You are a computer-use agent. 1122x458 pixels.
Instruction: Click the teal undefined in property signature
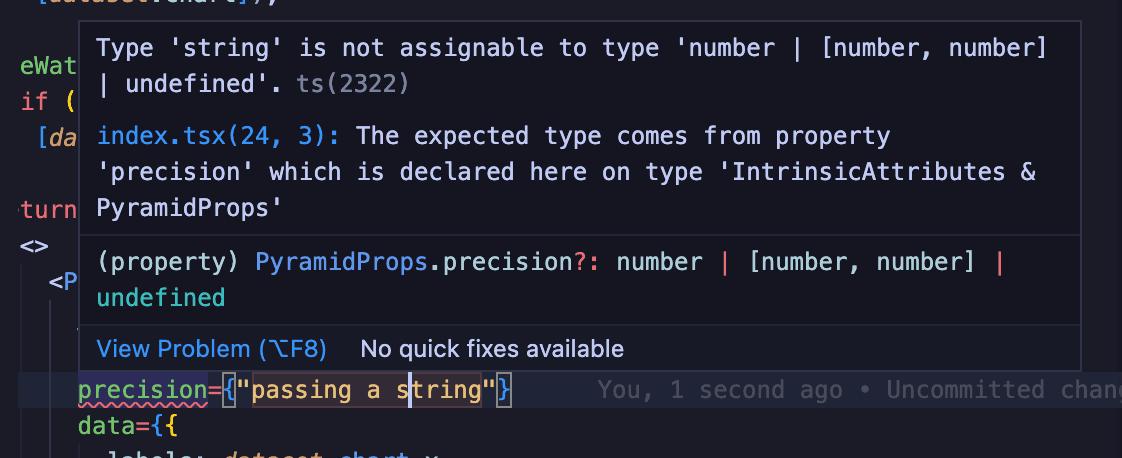160,298
